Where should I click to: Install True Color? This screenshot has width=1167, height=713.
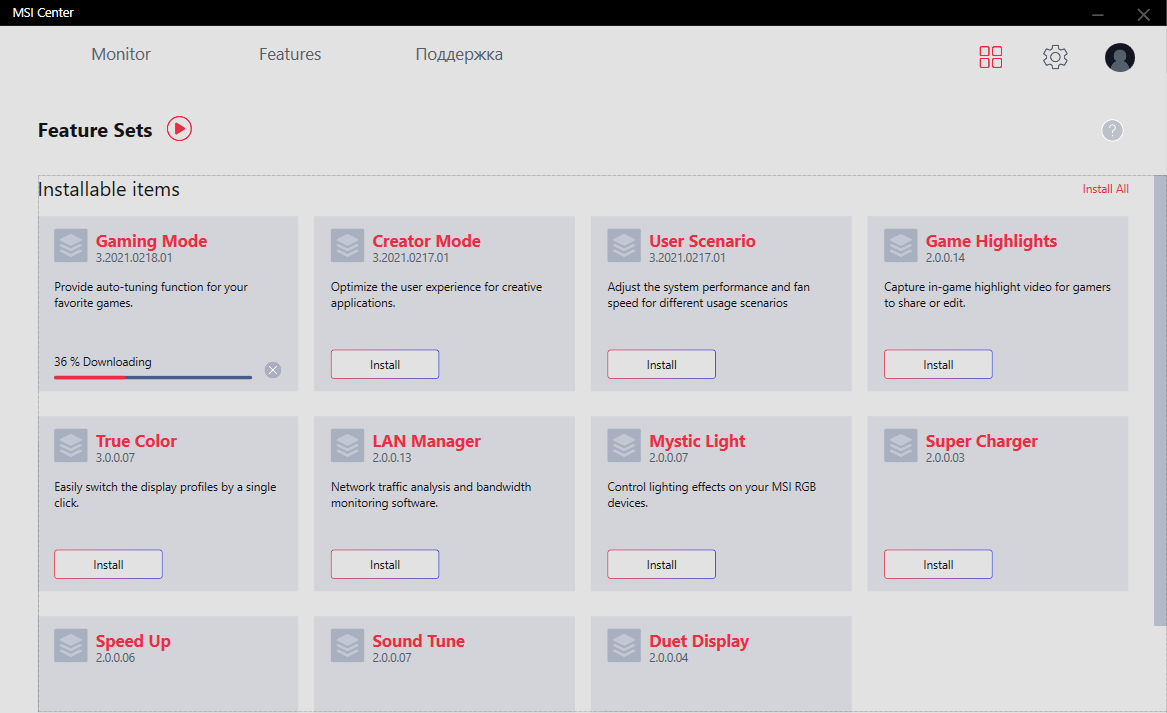(x=108, y=565)
